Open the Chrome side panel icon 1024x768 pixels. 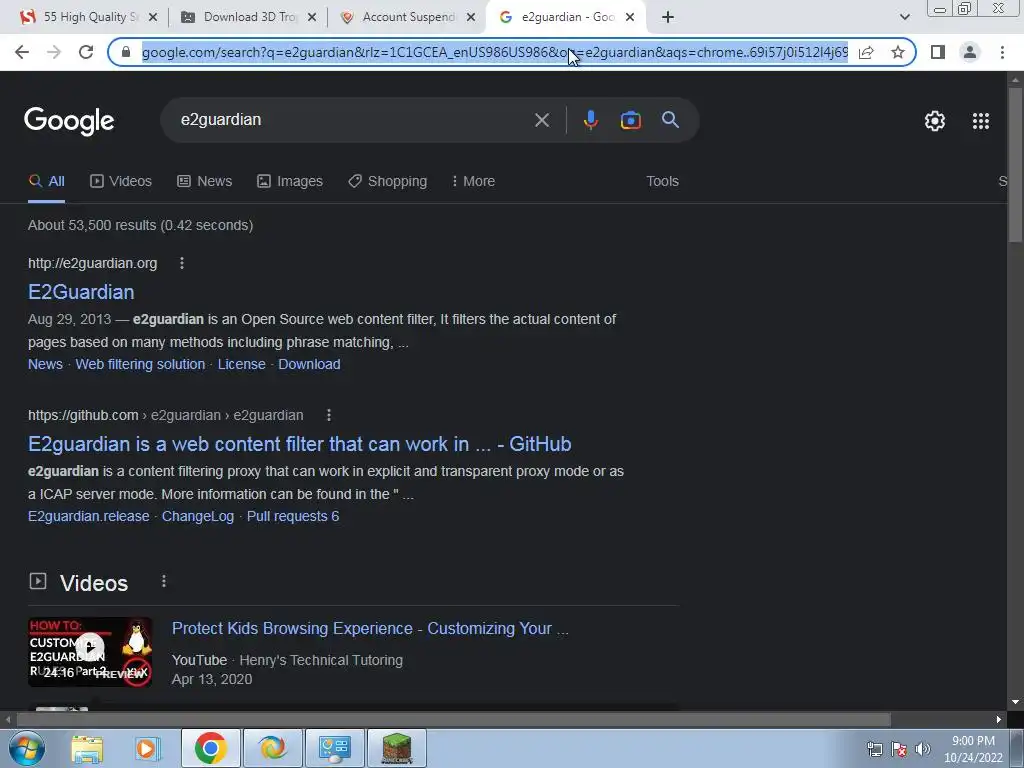(938, 52)
